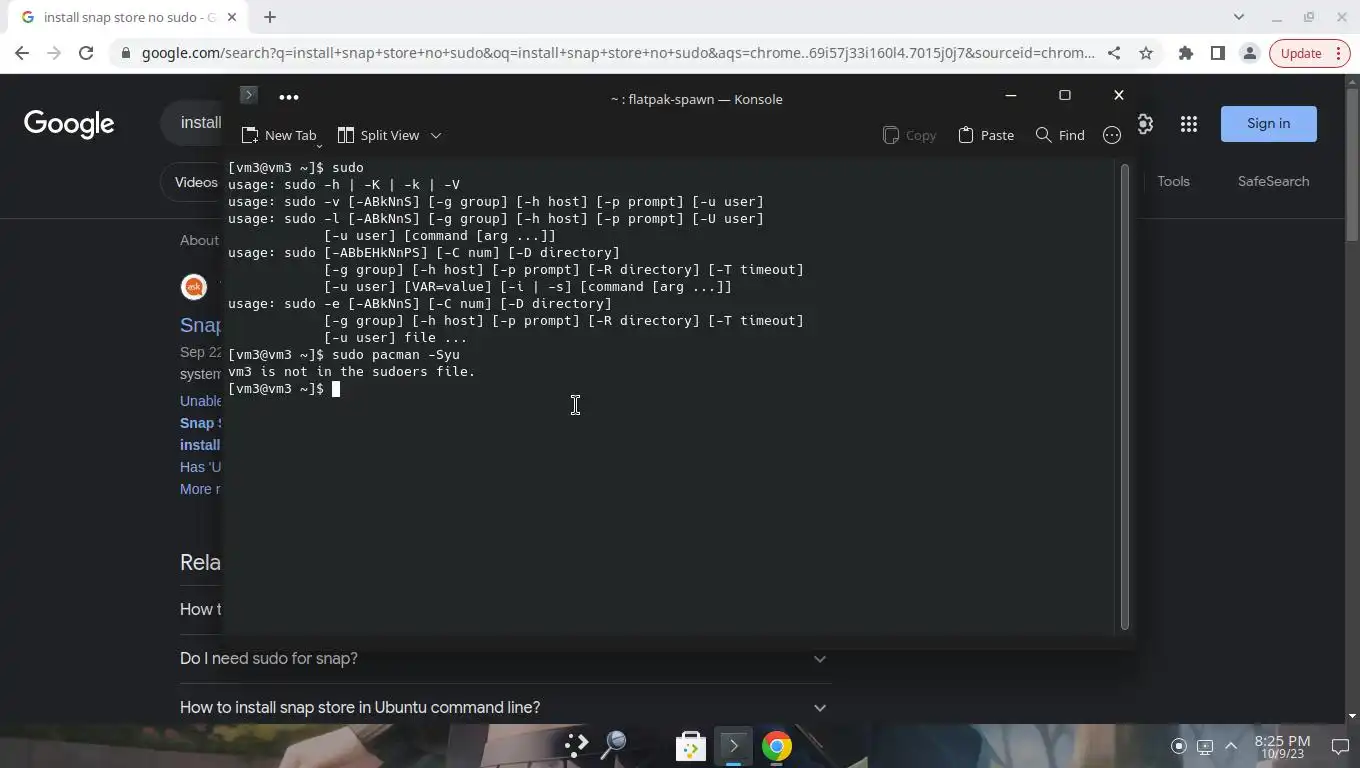Click 'vm3 is not in the sudoers file.' text
The image size is (1360, 768).
point(352,372)
